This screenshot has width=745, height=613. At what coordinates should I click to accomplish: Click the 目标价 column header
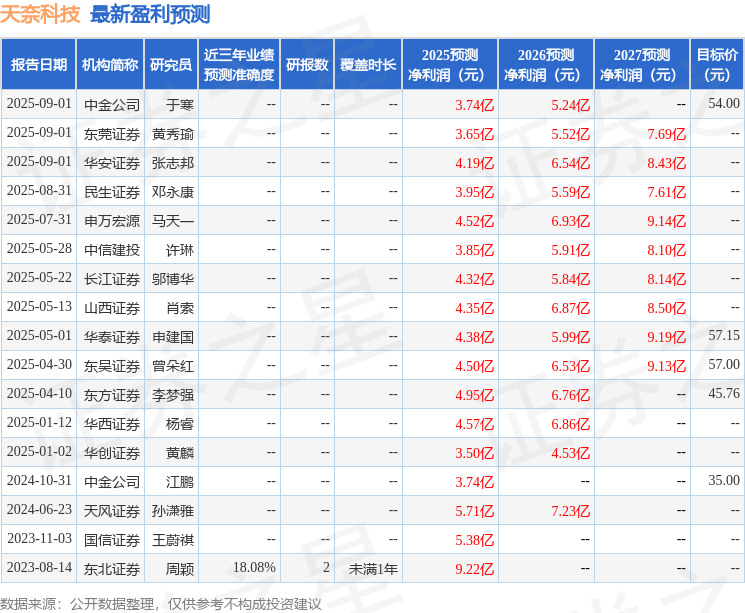[x=717, y=64]
